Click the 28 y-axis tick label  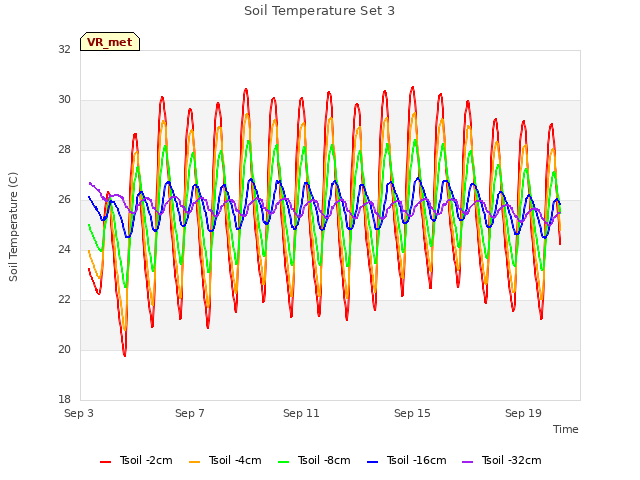tap(64, 149)
